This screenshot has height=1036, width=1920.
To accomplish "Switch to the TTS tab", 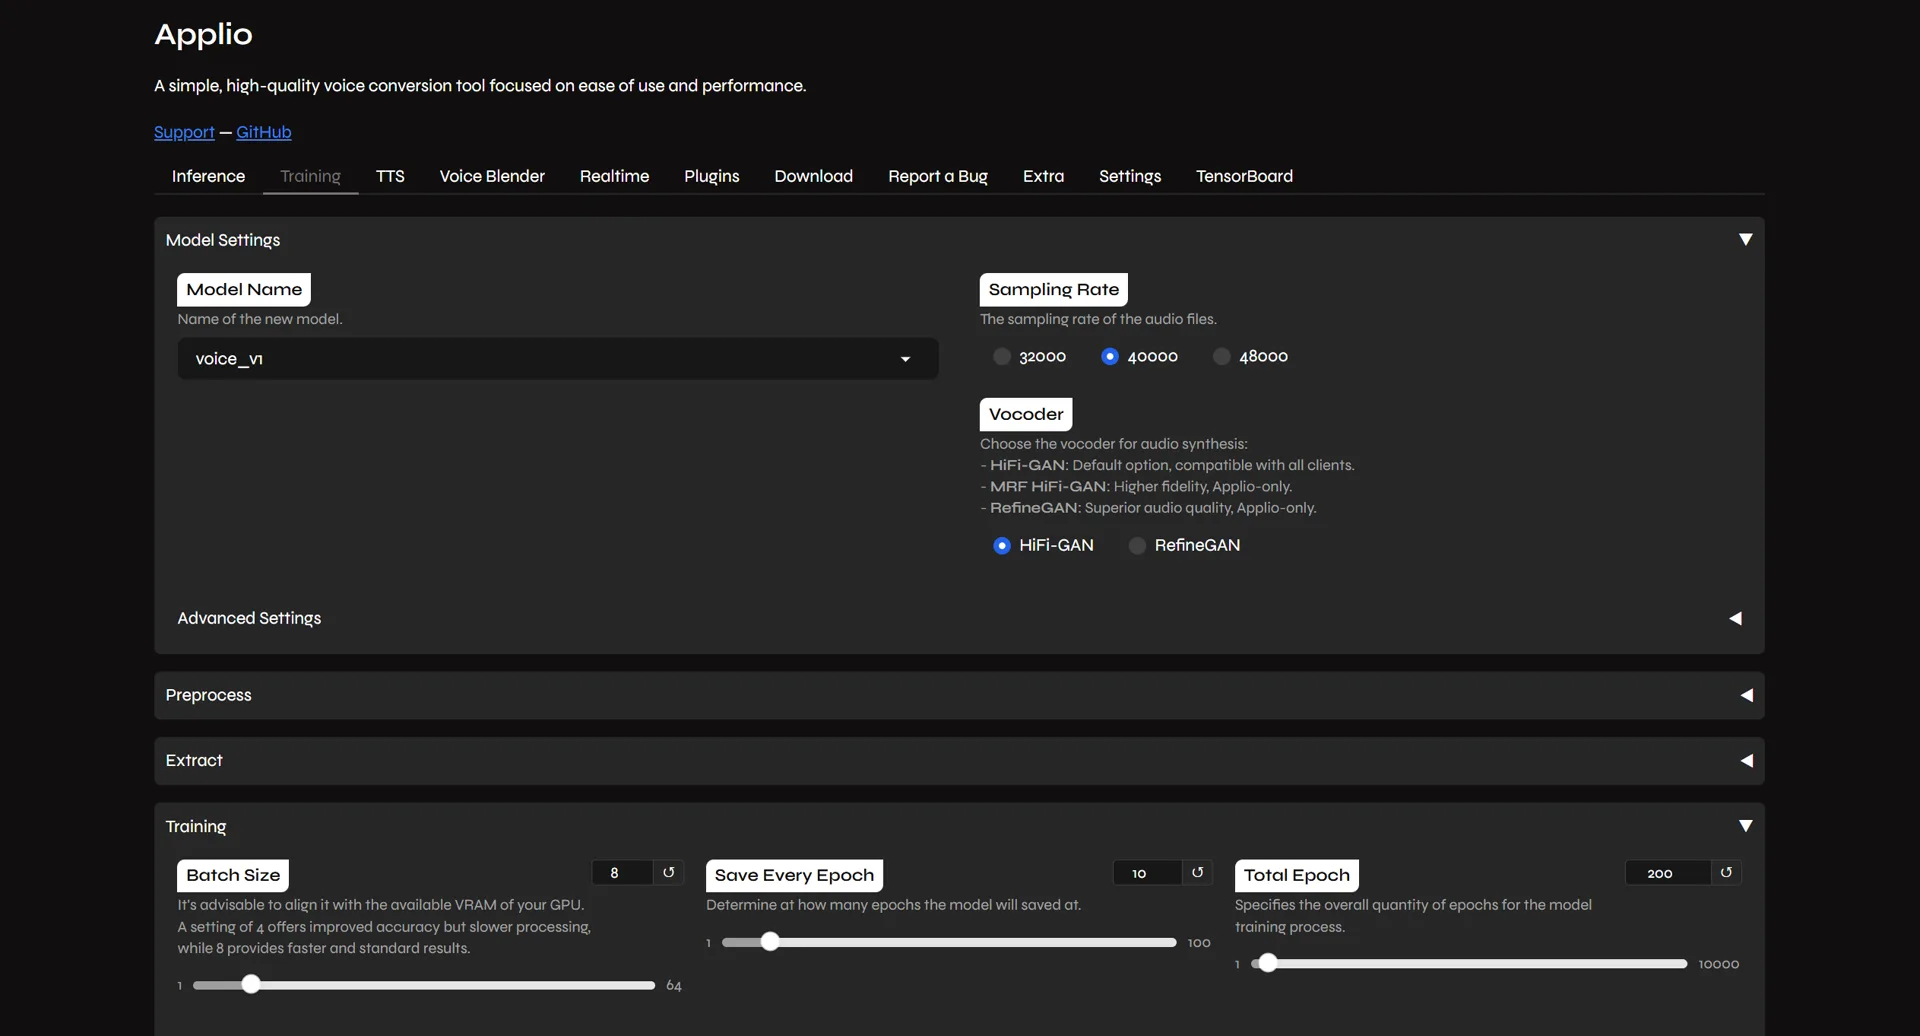I will pyautogui.click(x=390, y=176).
